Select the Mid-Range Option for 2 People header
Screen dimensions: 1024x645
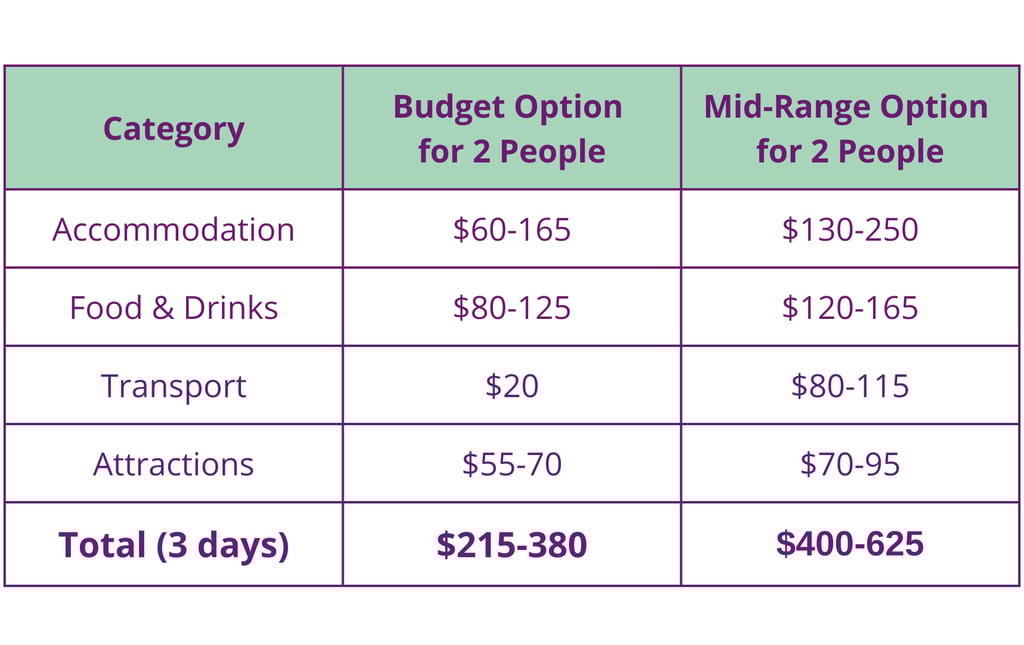(x=850, y=128)
